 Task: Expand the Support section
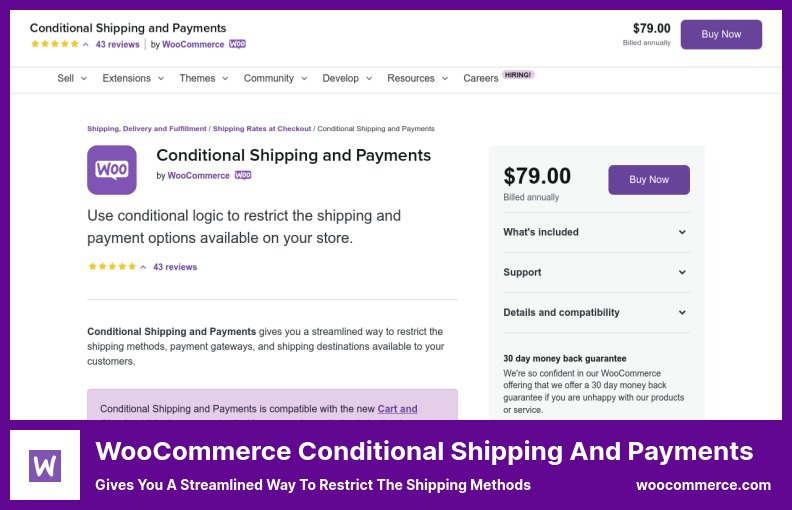595,272
